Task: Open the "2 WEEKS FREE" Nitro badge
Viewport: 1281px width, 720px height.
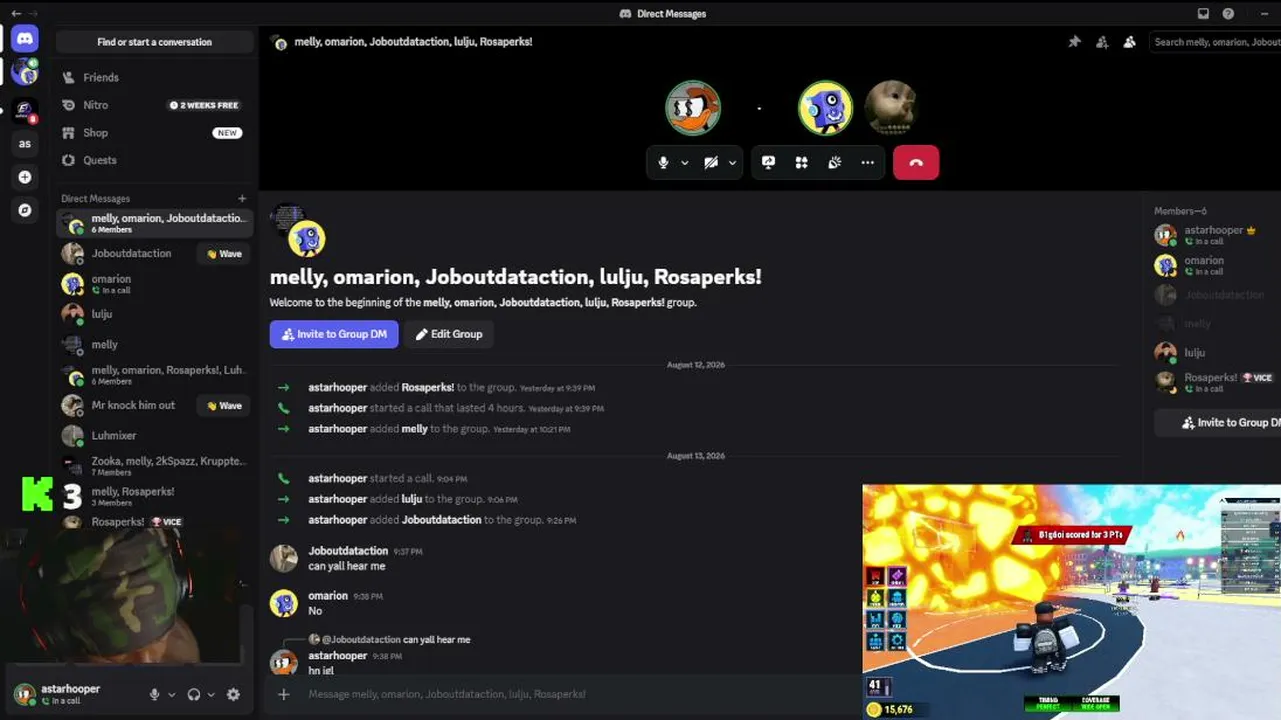Action: [204, 105]
